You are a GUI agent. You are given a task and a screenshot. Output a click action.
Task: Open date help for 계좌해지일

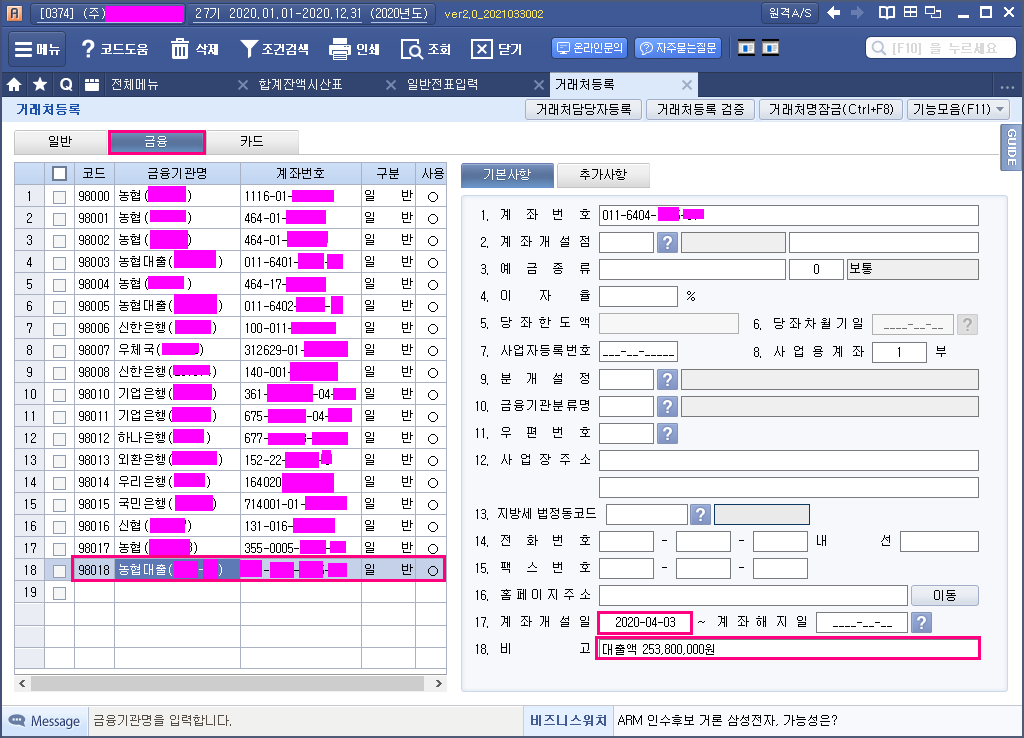click(921, 622)
